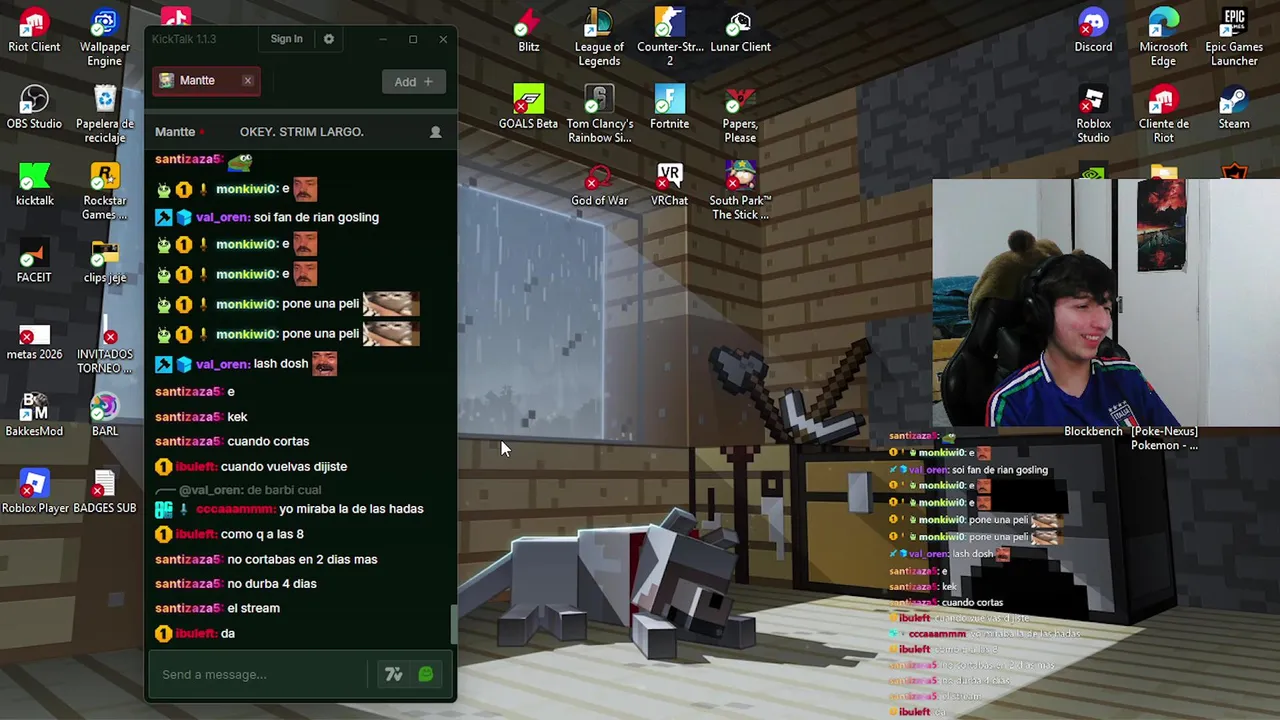Viewport: 1280px width, 720px height.
Task: Open Rockstar Games launcher icon
Action: click(104, 192)
